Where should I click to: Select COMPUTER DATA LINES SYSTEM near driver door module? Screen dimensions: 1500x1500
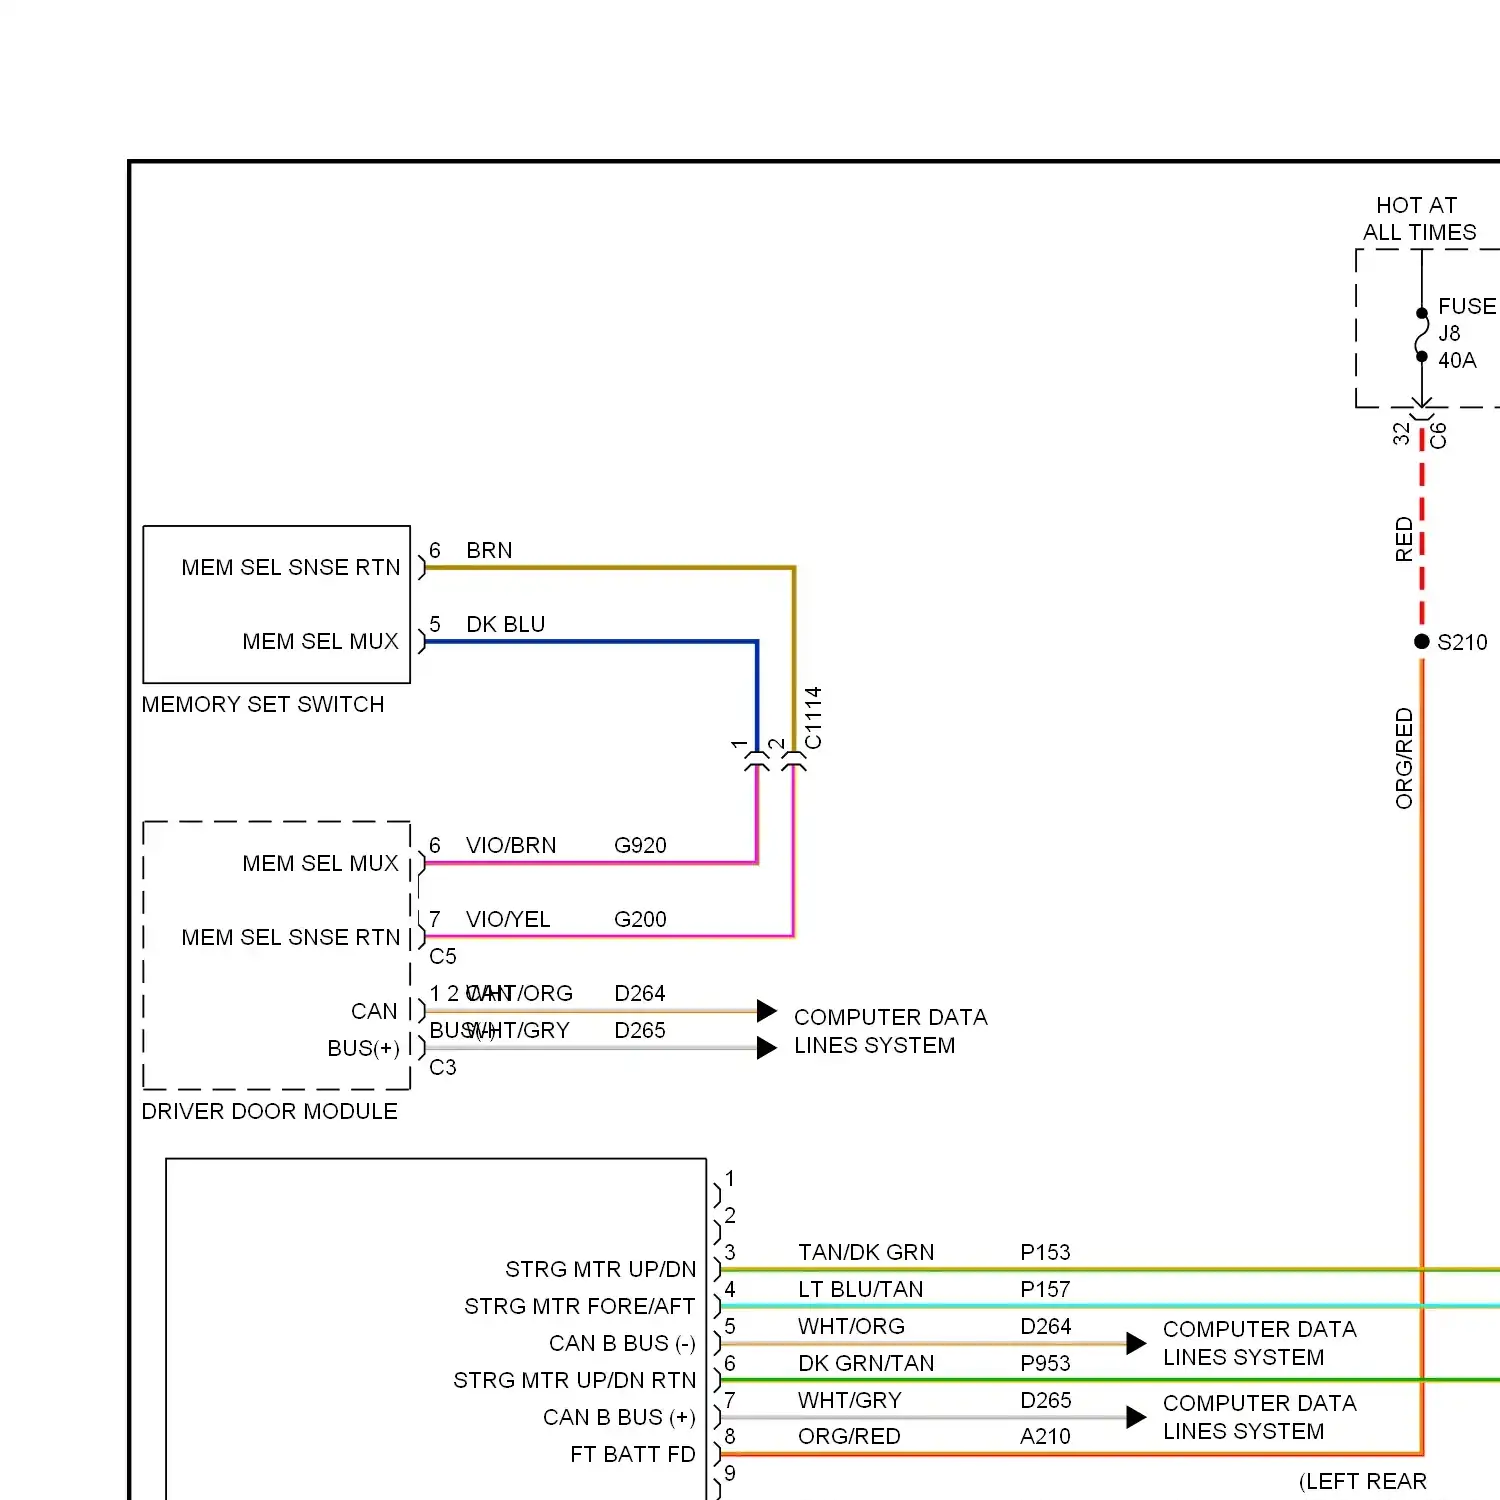[890, 1031]
